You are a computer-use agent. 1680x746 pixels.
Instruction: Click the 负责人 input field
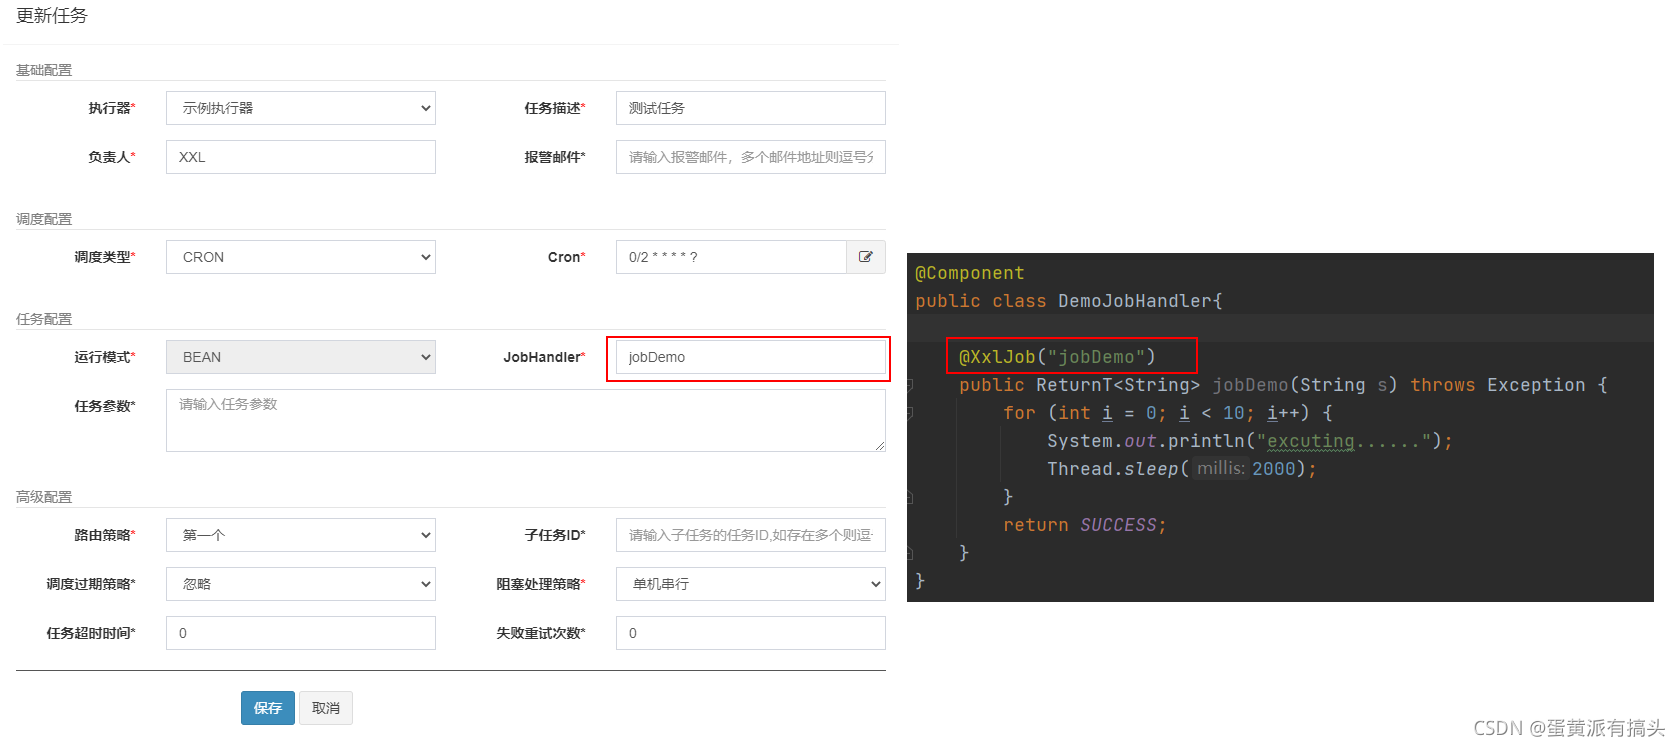(301, 157)
